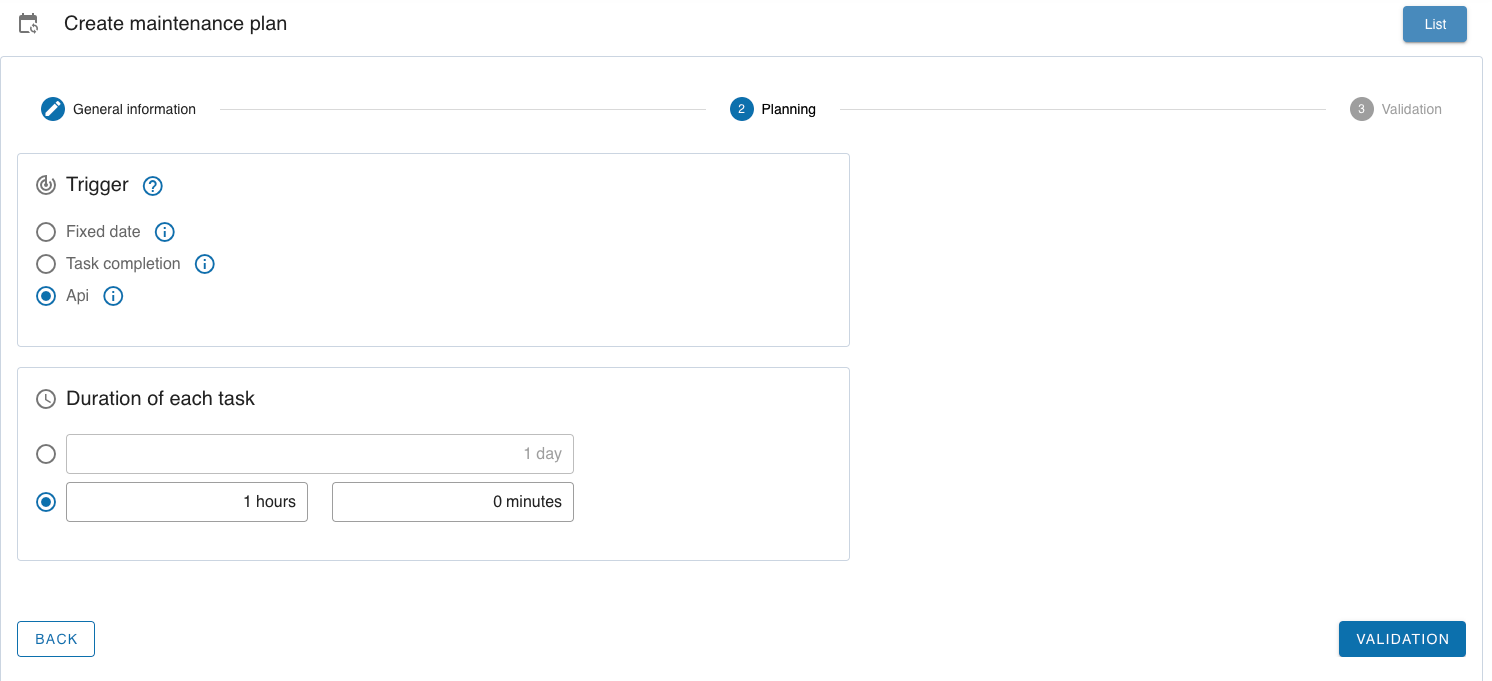Click the Duration clock icon

46,399
